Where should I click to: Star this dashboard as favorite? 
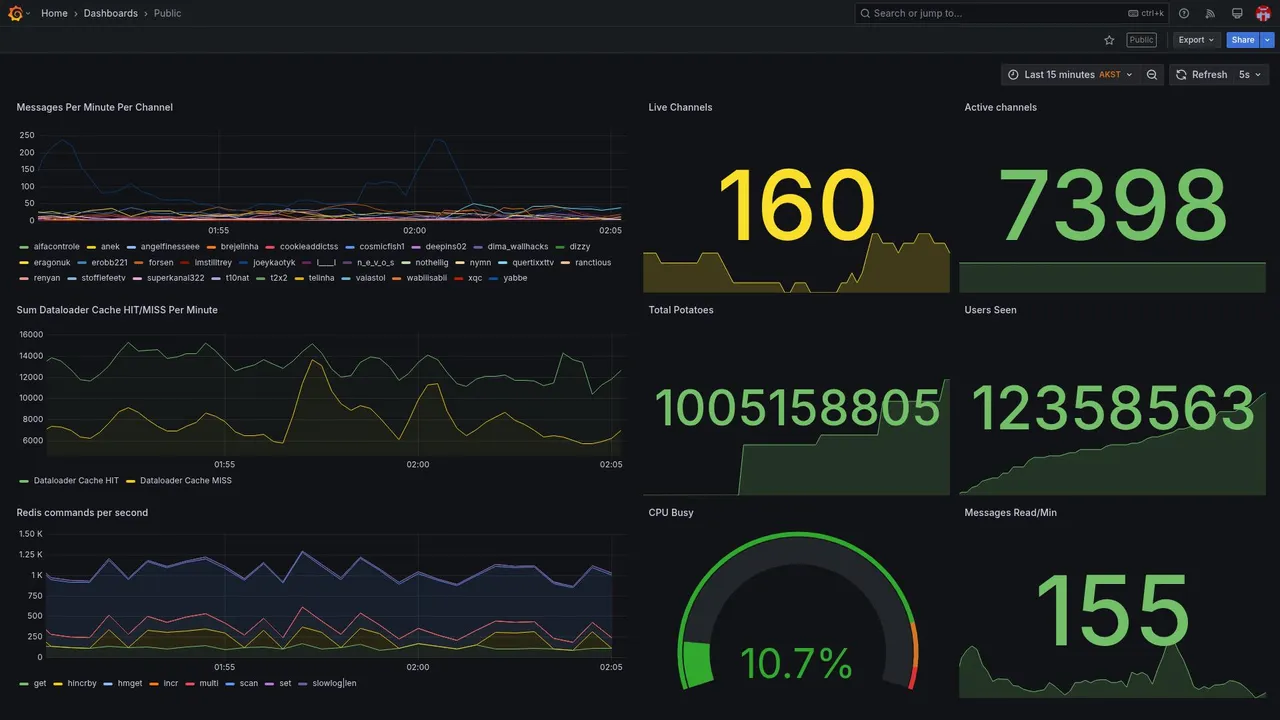tap(1109, 40)
